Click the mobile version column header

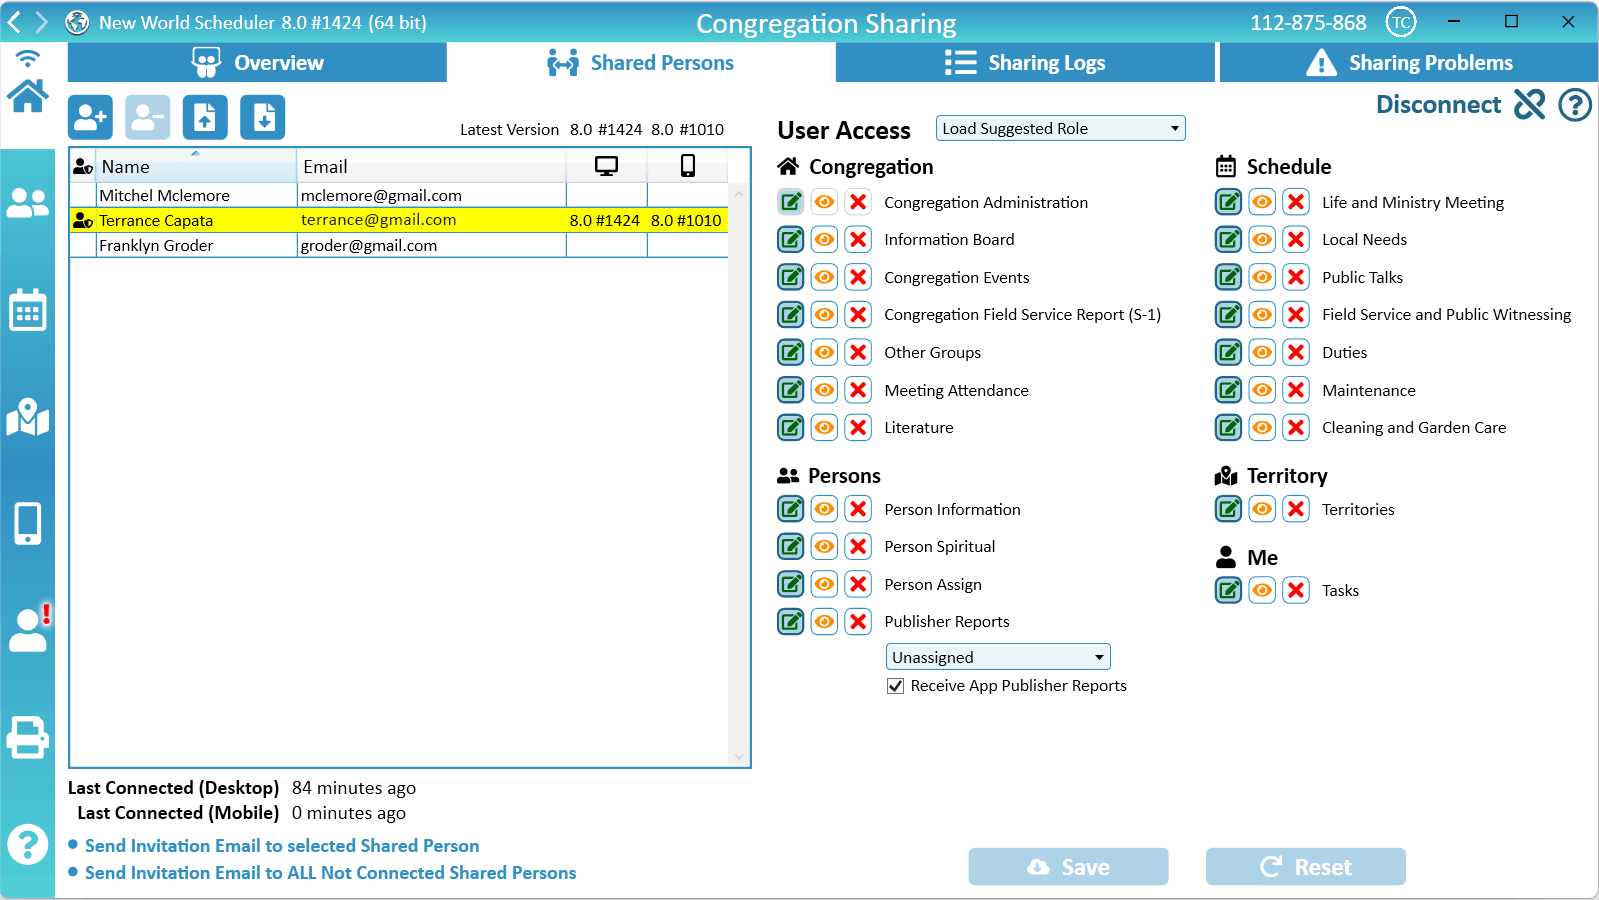688,166
